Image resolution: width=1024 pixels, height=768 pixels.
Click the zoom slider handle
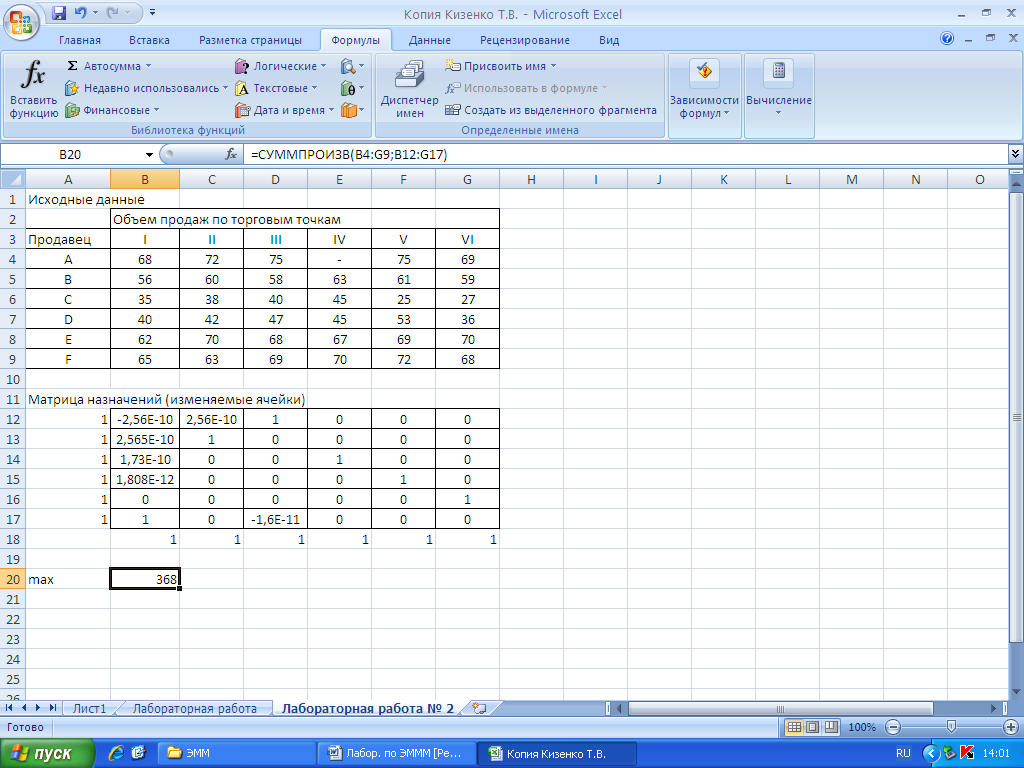[x=951, y=727]
